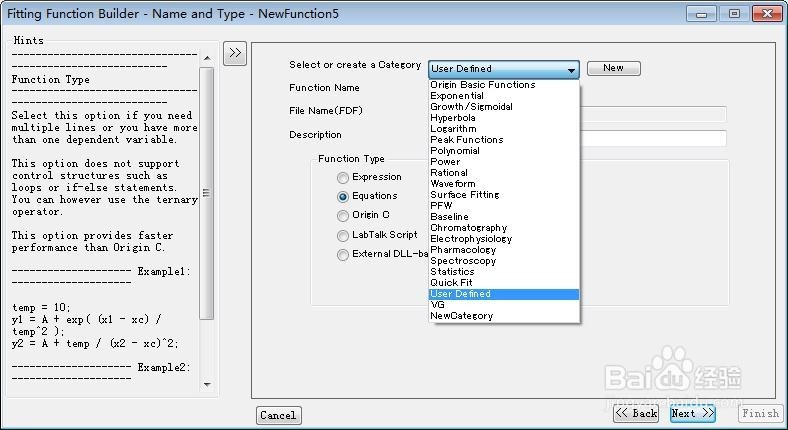
Task: Select highlighted User Defined list entry
Action: (504, 294)
